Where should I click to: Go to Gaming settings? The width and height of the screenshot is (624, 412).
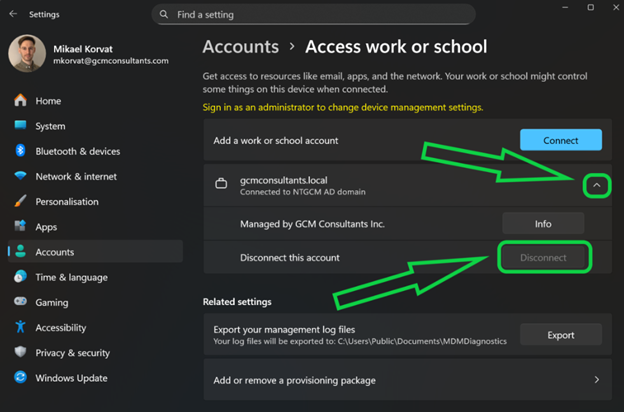[x=95, y=303]
